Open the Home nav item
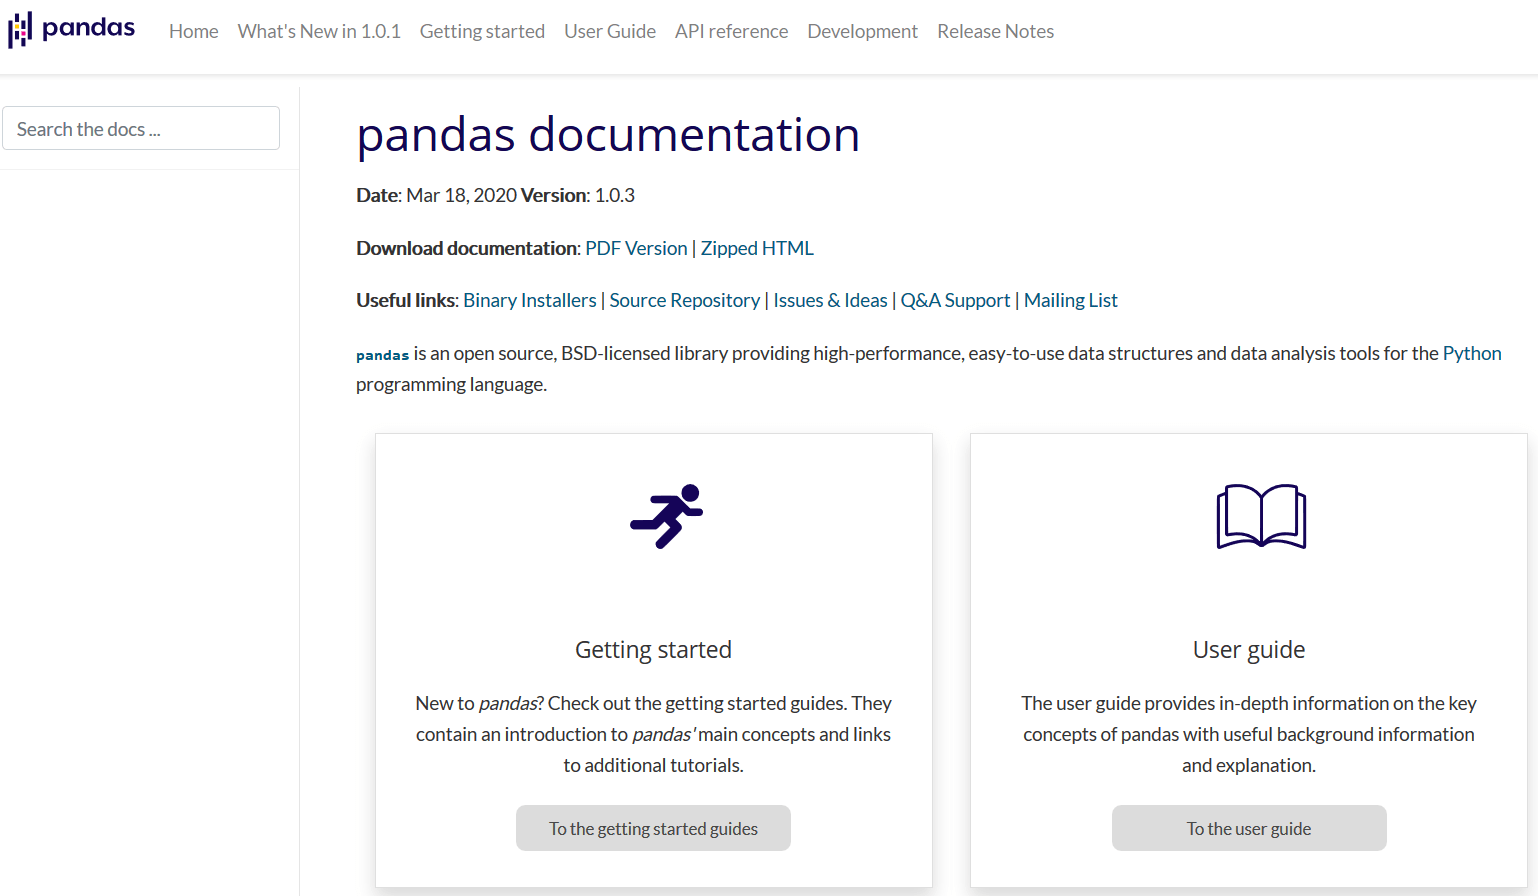The image size is (1538, 896). pyautogui.click(x=194, y=31)
